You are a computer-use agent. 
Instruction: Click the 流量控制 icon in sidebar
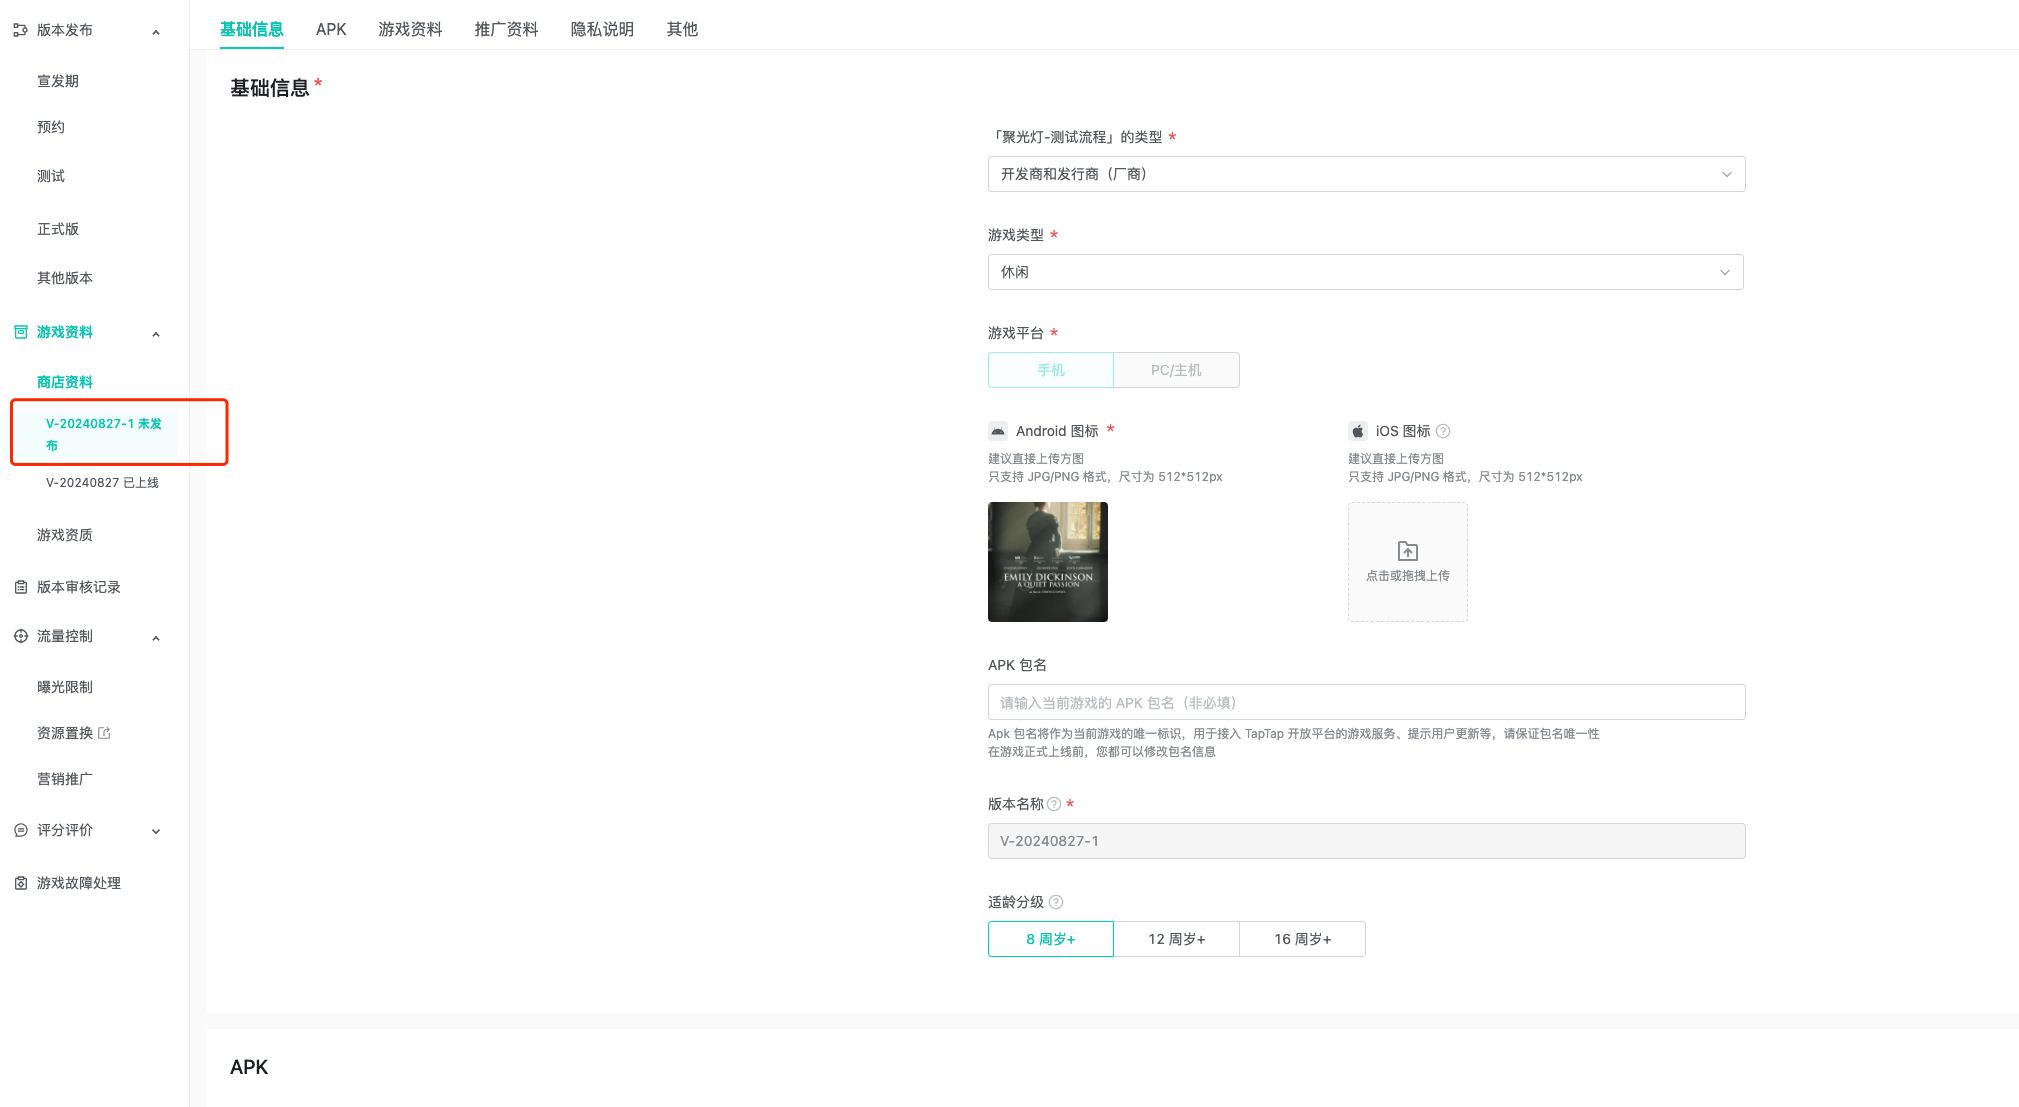point(20,636)
